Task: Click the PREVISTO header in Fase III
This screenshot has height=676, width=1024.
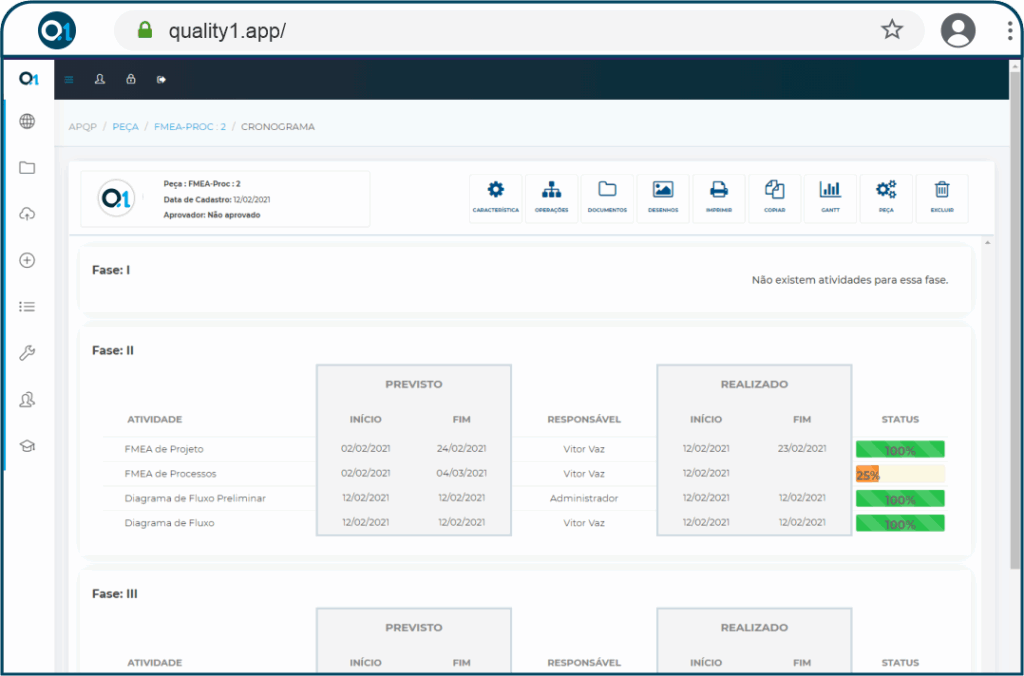Action: [x=413, y=628]
